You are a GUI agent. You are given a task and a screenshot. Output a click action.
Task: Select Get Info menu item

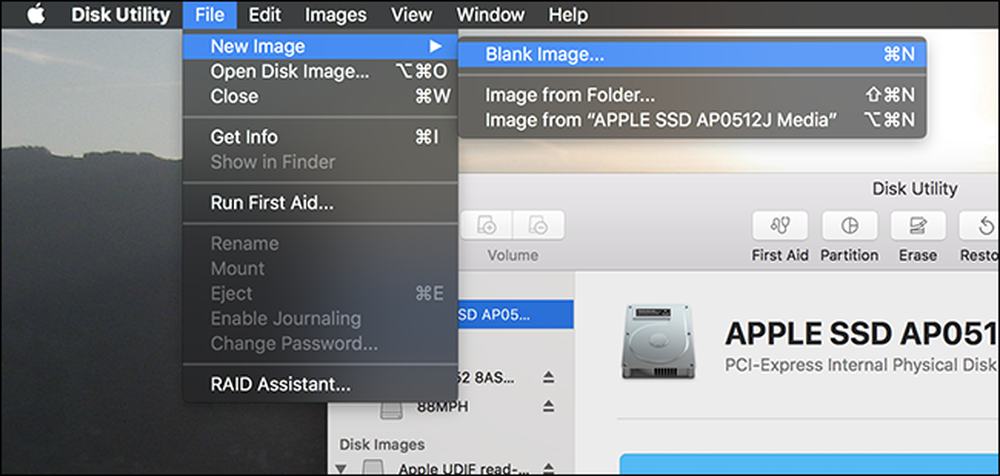pos(320,137)
